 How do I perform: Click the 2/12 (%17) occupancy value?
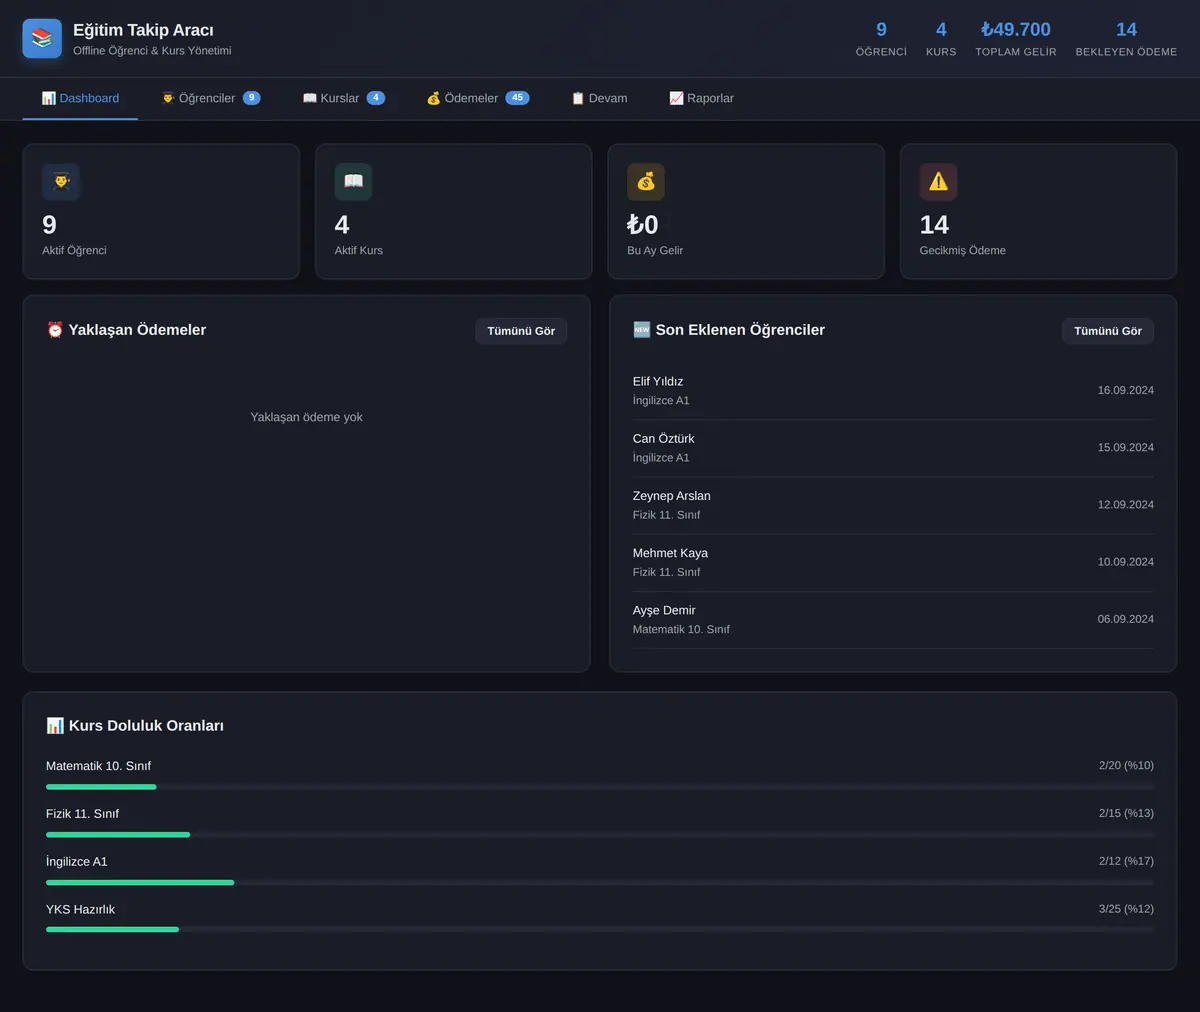coord(1126,861)
